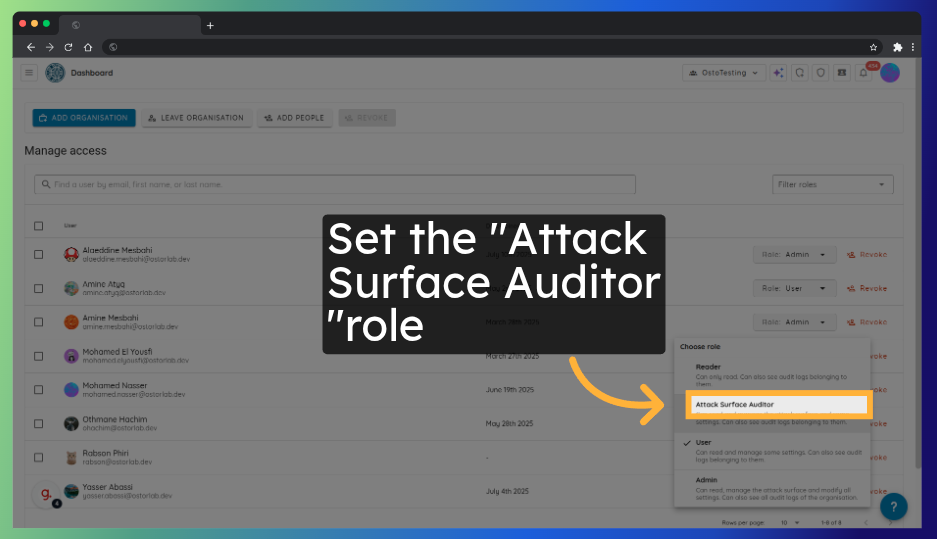Tick the select-all users checkbox

pyautogui.click(x=39, y=226)
